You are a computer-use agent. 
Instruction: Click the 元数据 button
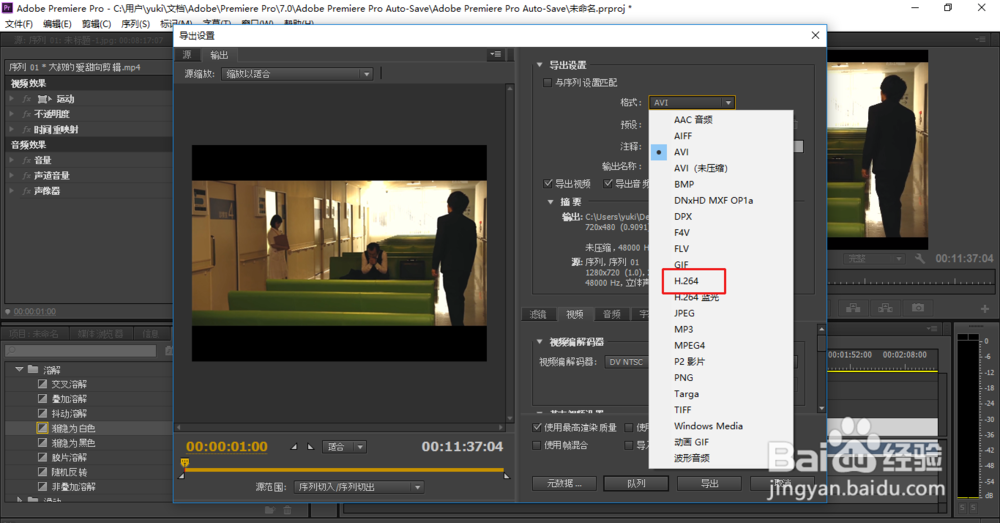click(564, 483)
